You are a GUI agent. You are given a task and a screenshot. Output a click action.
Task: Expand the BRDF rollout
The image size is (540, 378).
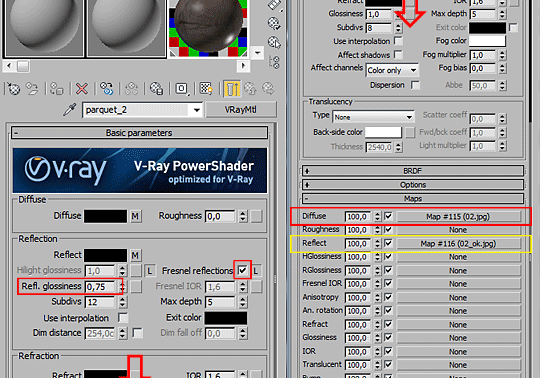coord(413,171)
